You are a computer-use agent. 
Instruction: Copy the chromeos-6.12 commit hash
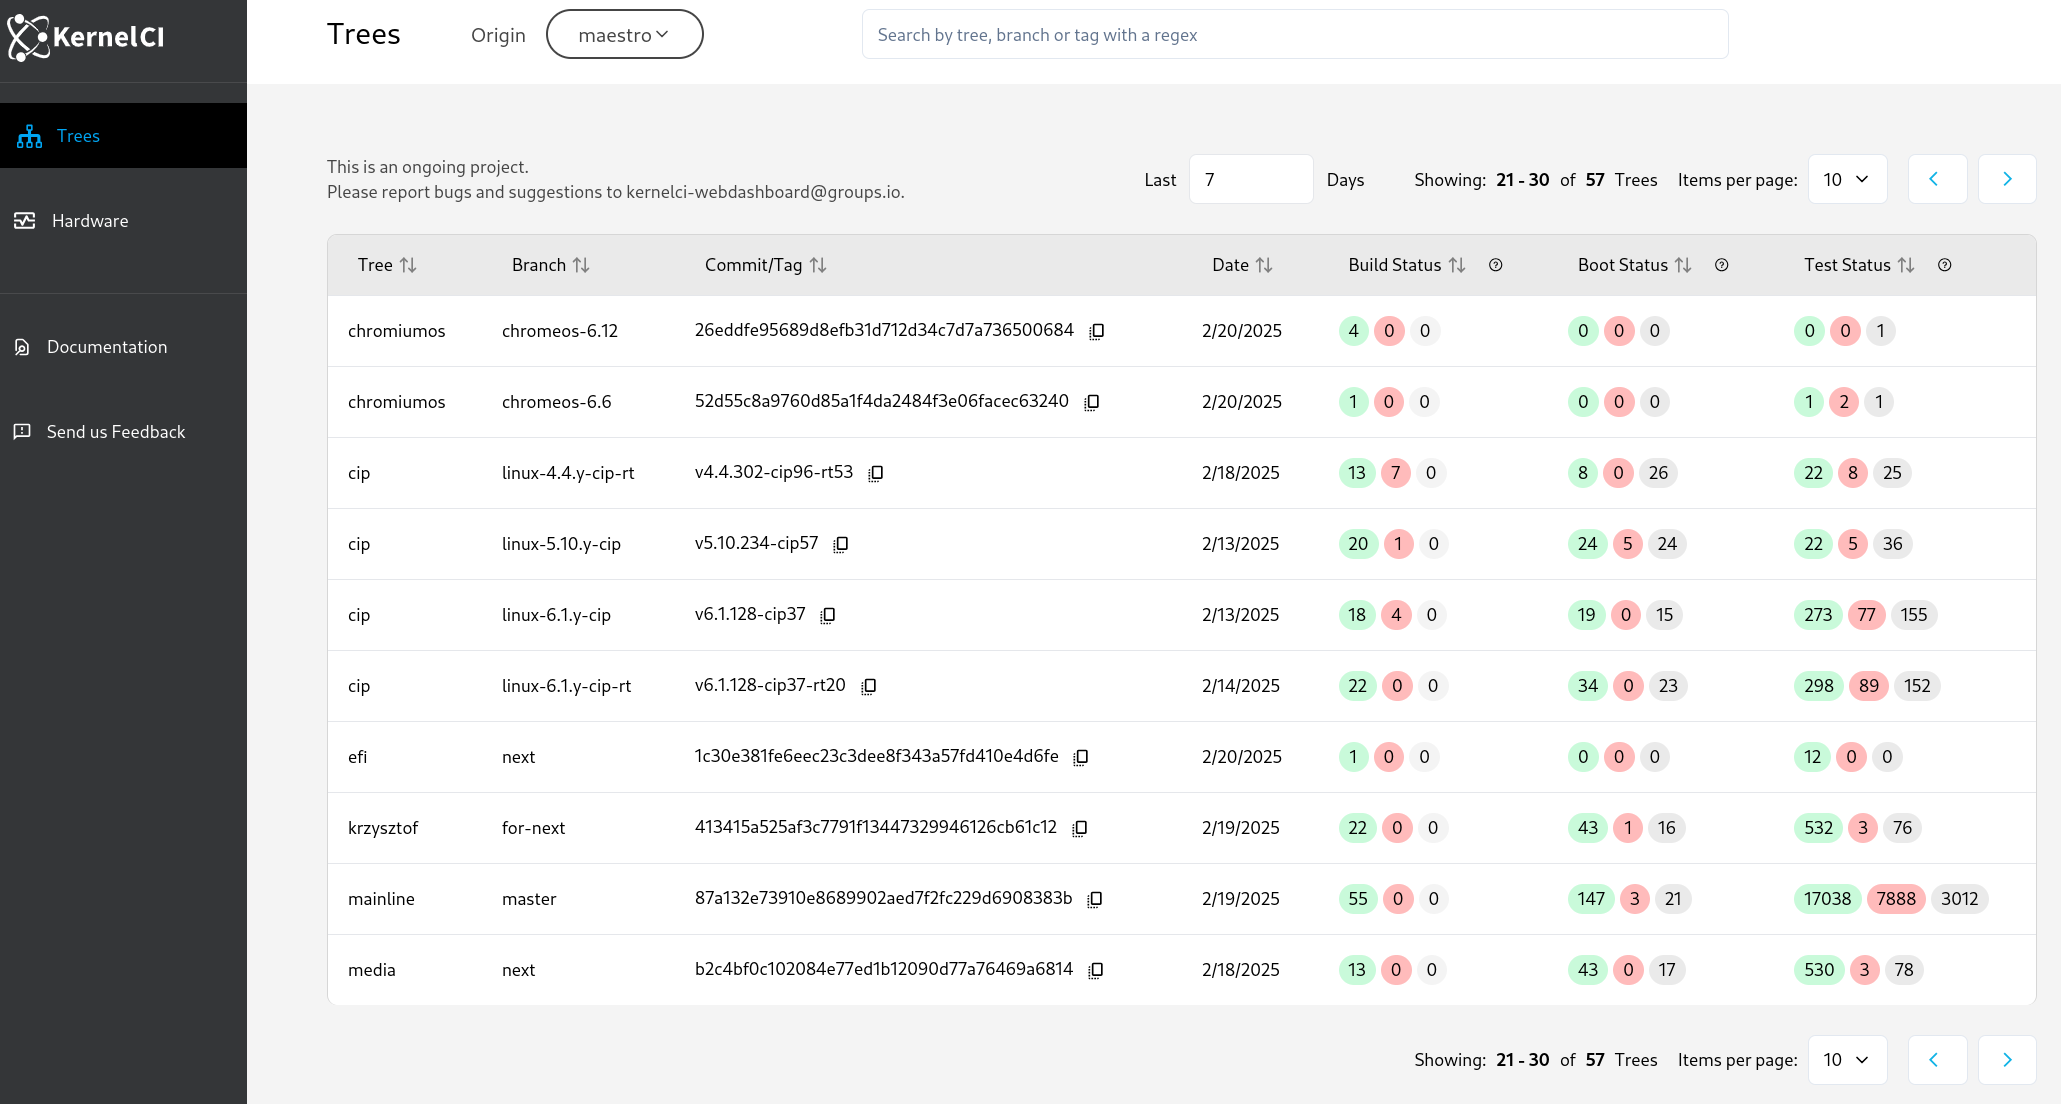[x=1097, y=331]
